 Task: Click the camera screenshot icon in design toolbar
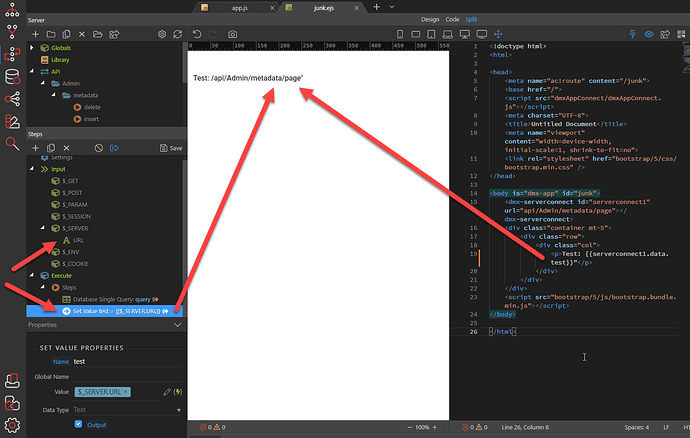pos(232,34)
